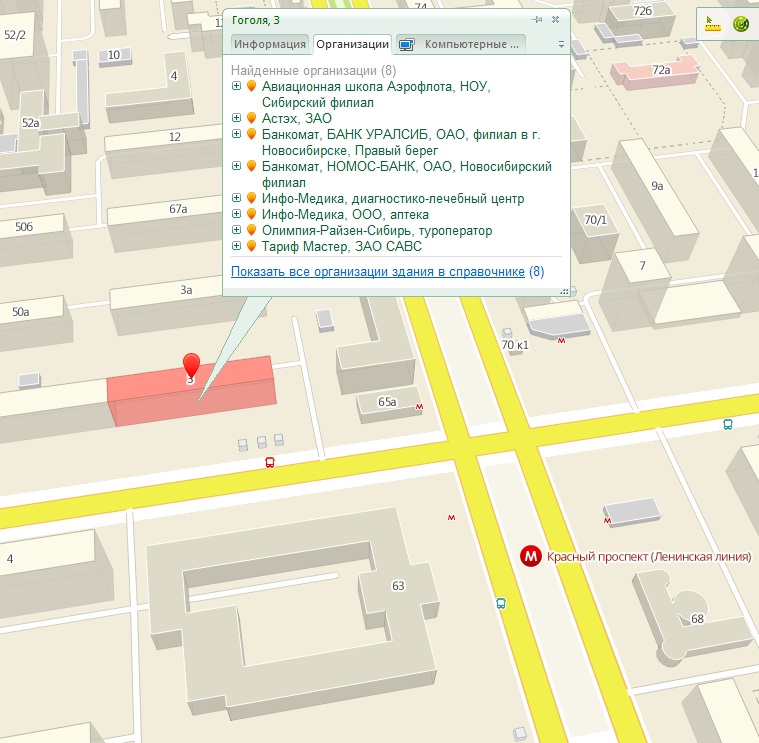Screen dimensions: 759x743
Task: Click the Красный проспект metro station icon
Action: click(531, 557)
